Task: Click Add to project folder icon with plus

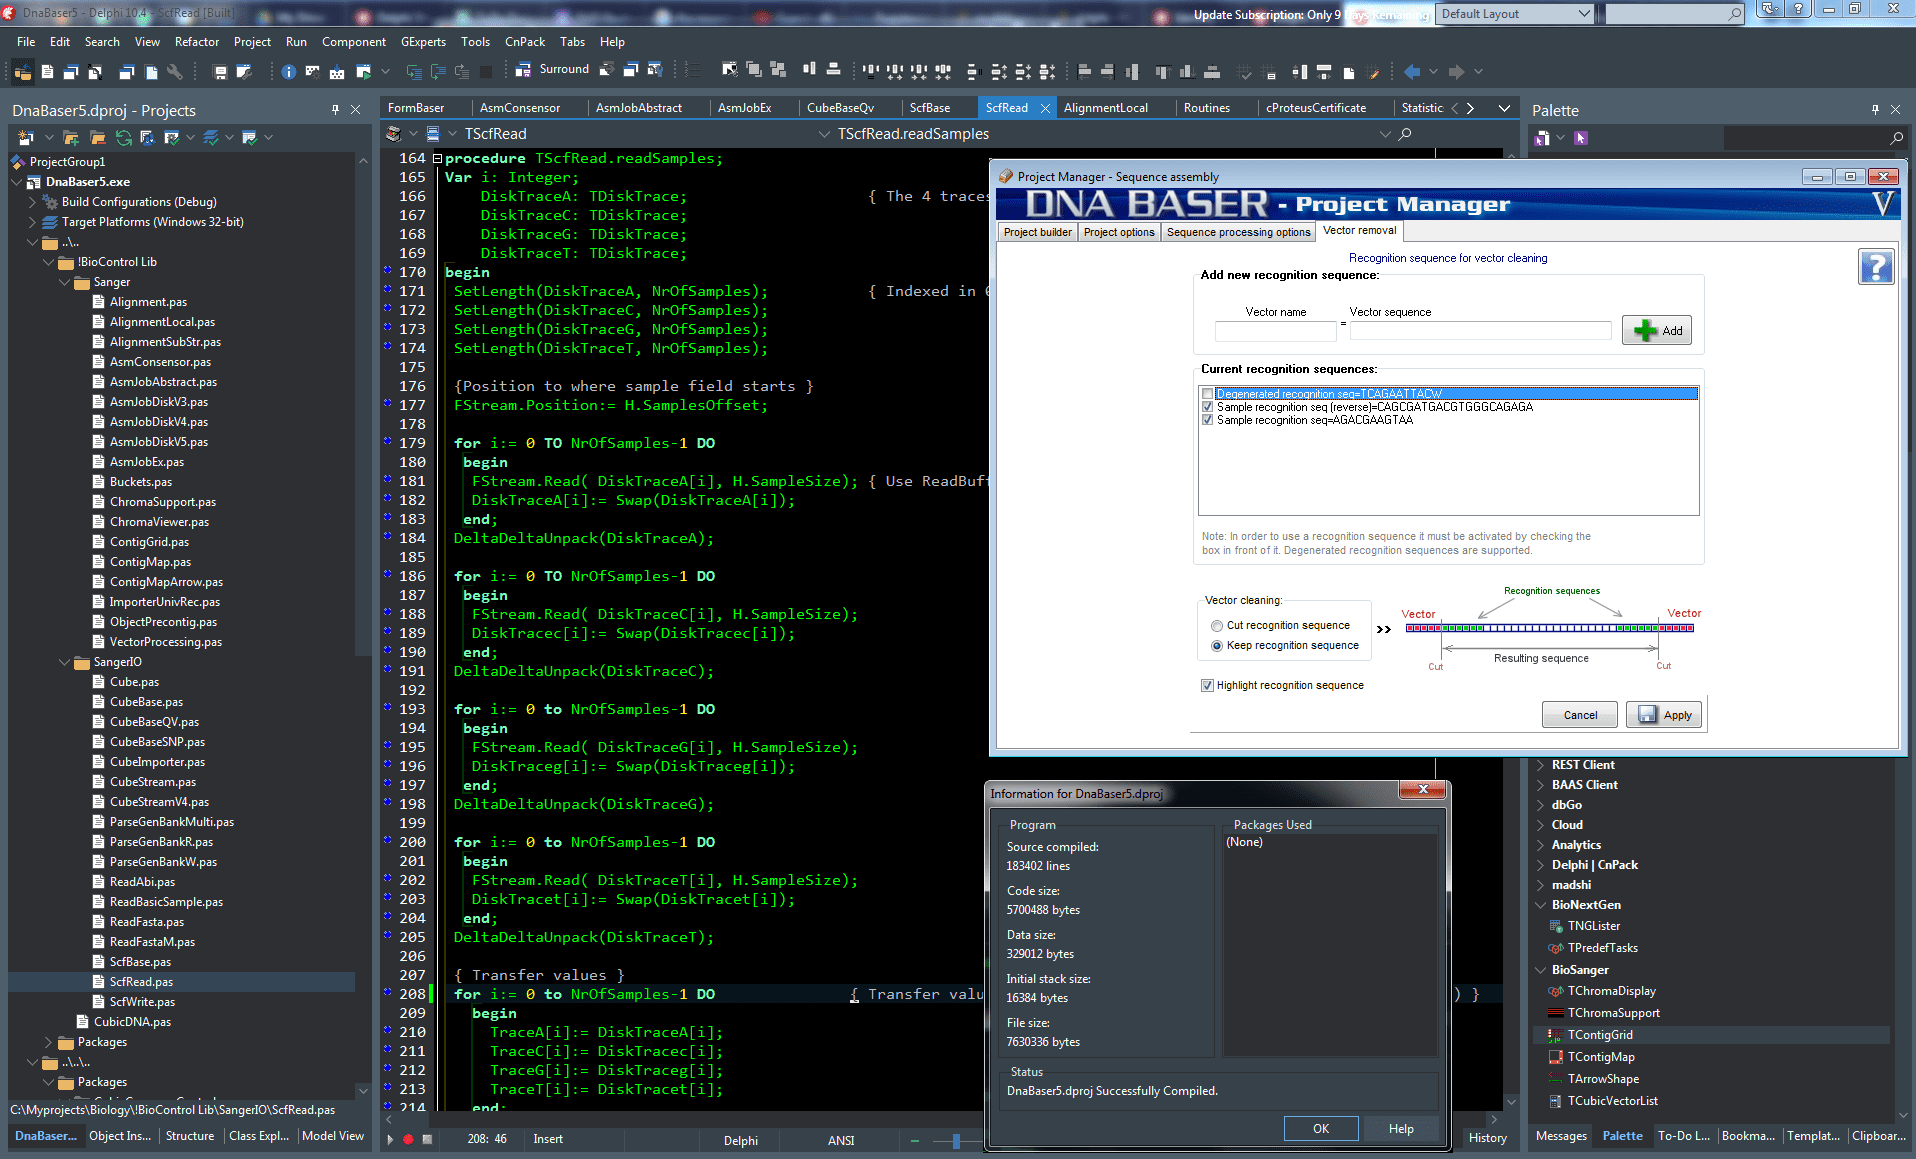Action: coord(70,138)
